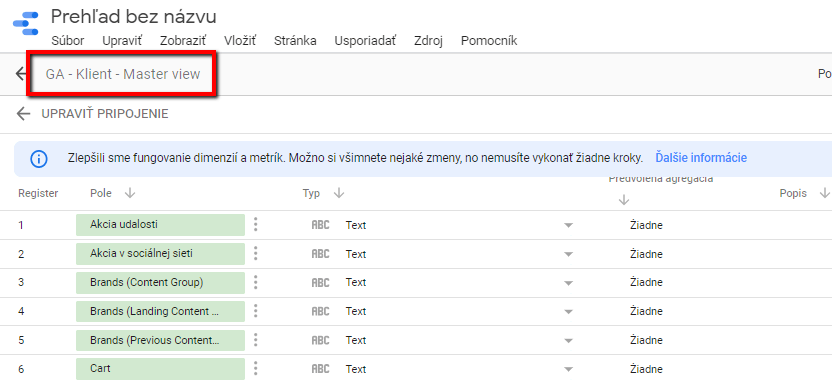Click ABC type icon in Brands (Content Group) row
The width and height of the screenshot is (832, 381).
[x=320, y=283]
